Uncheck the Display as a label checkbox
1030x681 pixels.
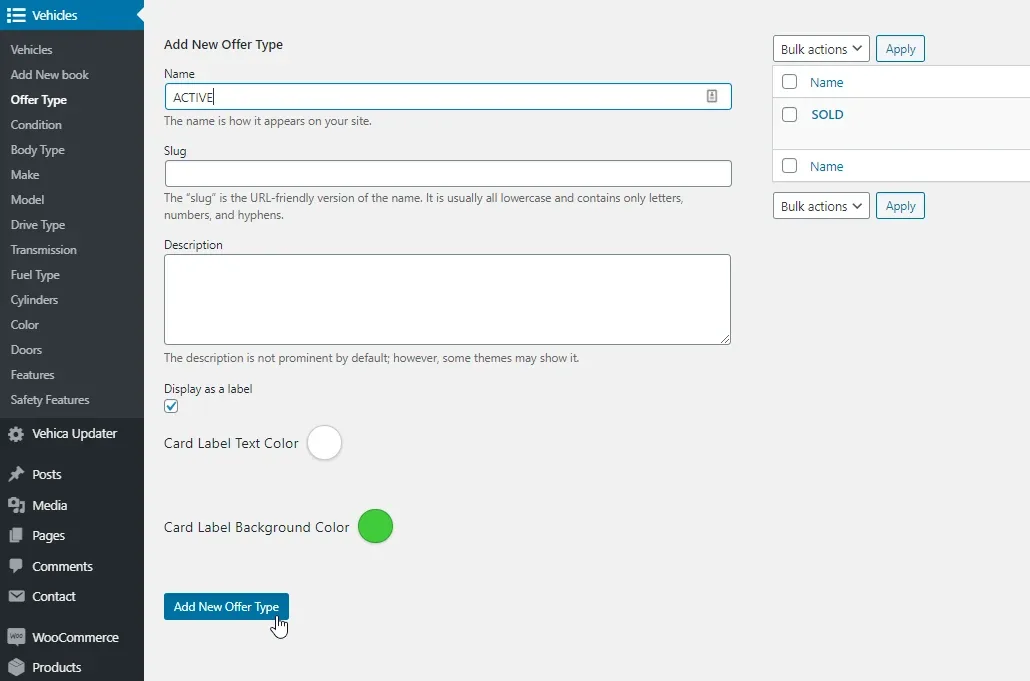[171, 406]
